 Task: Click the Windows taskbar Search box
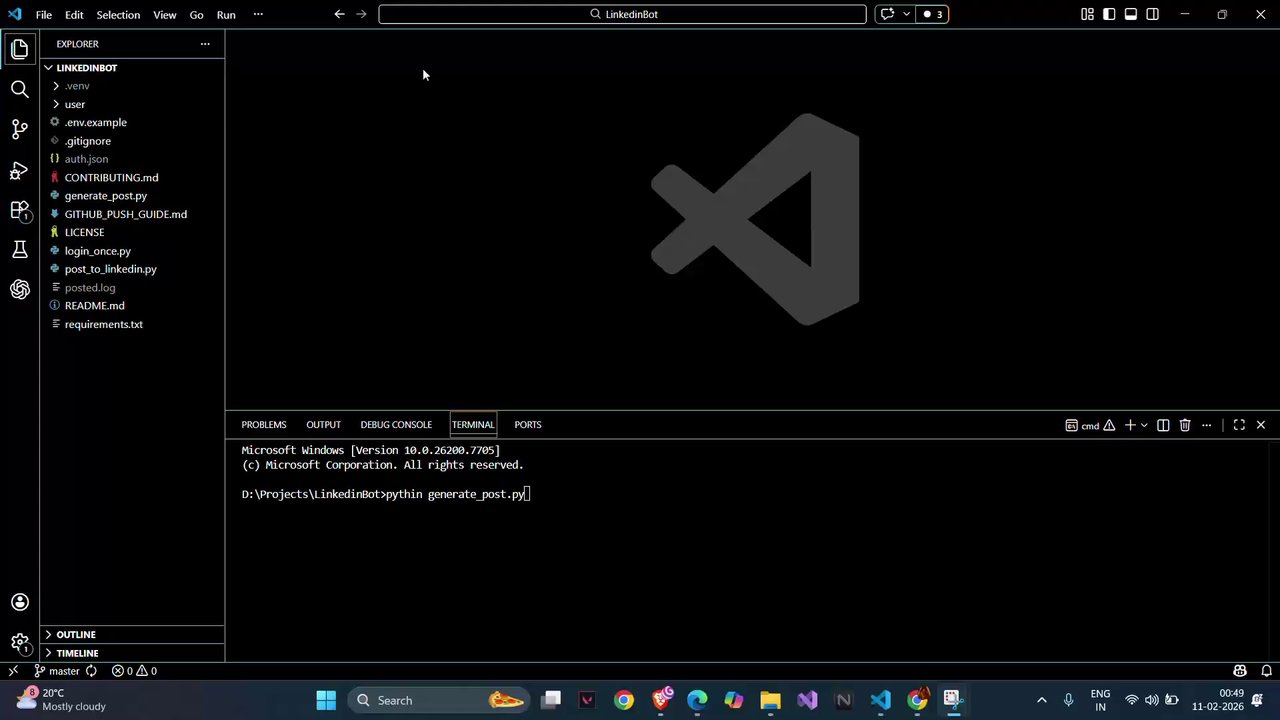click(440, 700)
